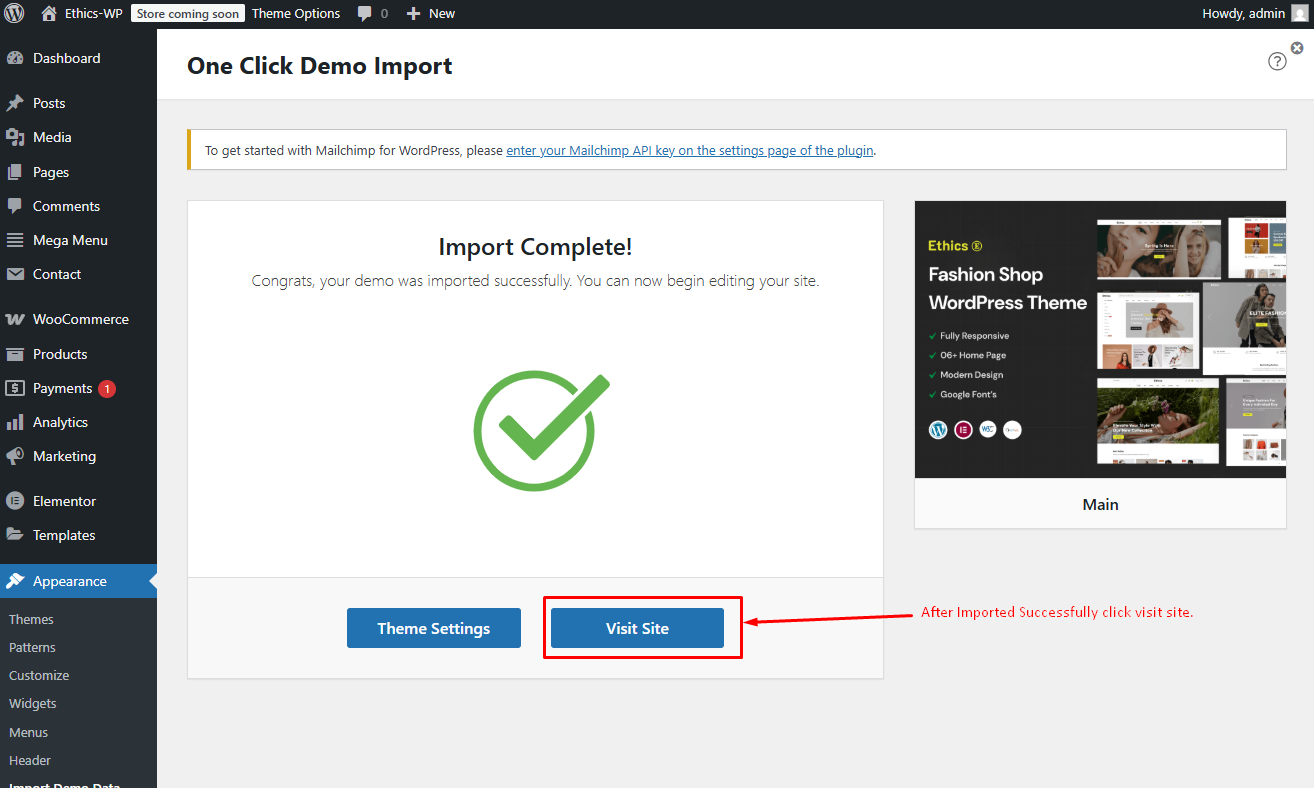Image resolution: width=1314 pixels, height=788 pixels.
Task: Open Header submenu item
Action: tap(30, 760)
